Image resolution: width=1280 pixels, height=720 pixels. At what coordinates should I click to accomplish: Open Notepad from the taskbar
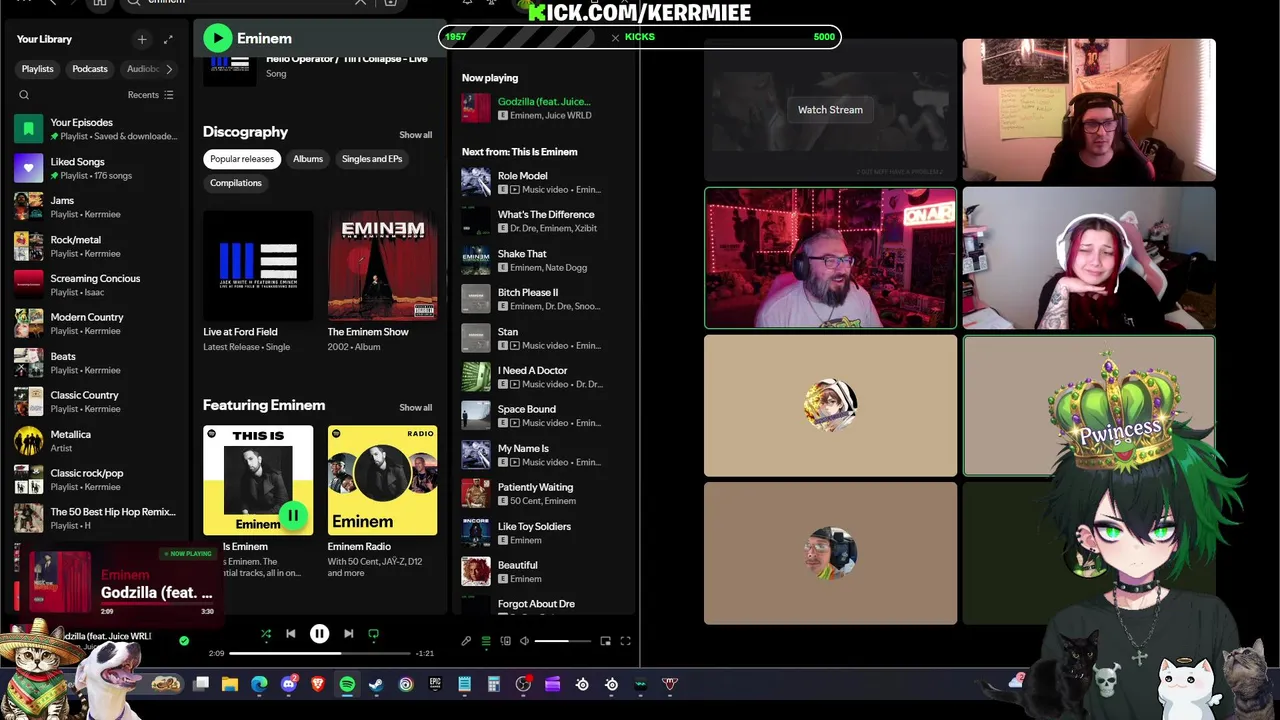[464, 684]
